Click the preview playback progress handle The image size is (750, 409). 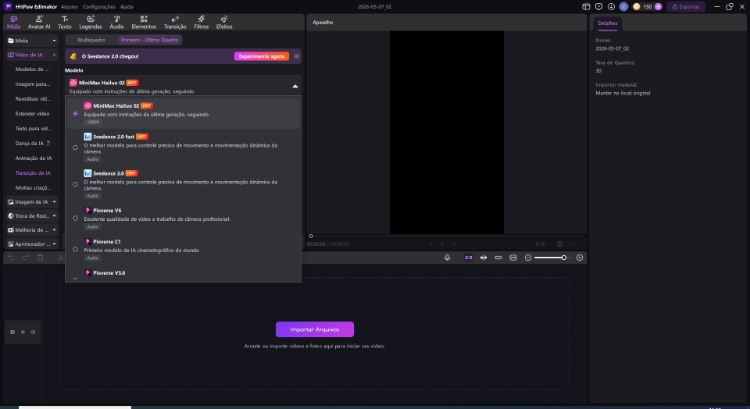[x=311, y=236]
